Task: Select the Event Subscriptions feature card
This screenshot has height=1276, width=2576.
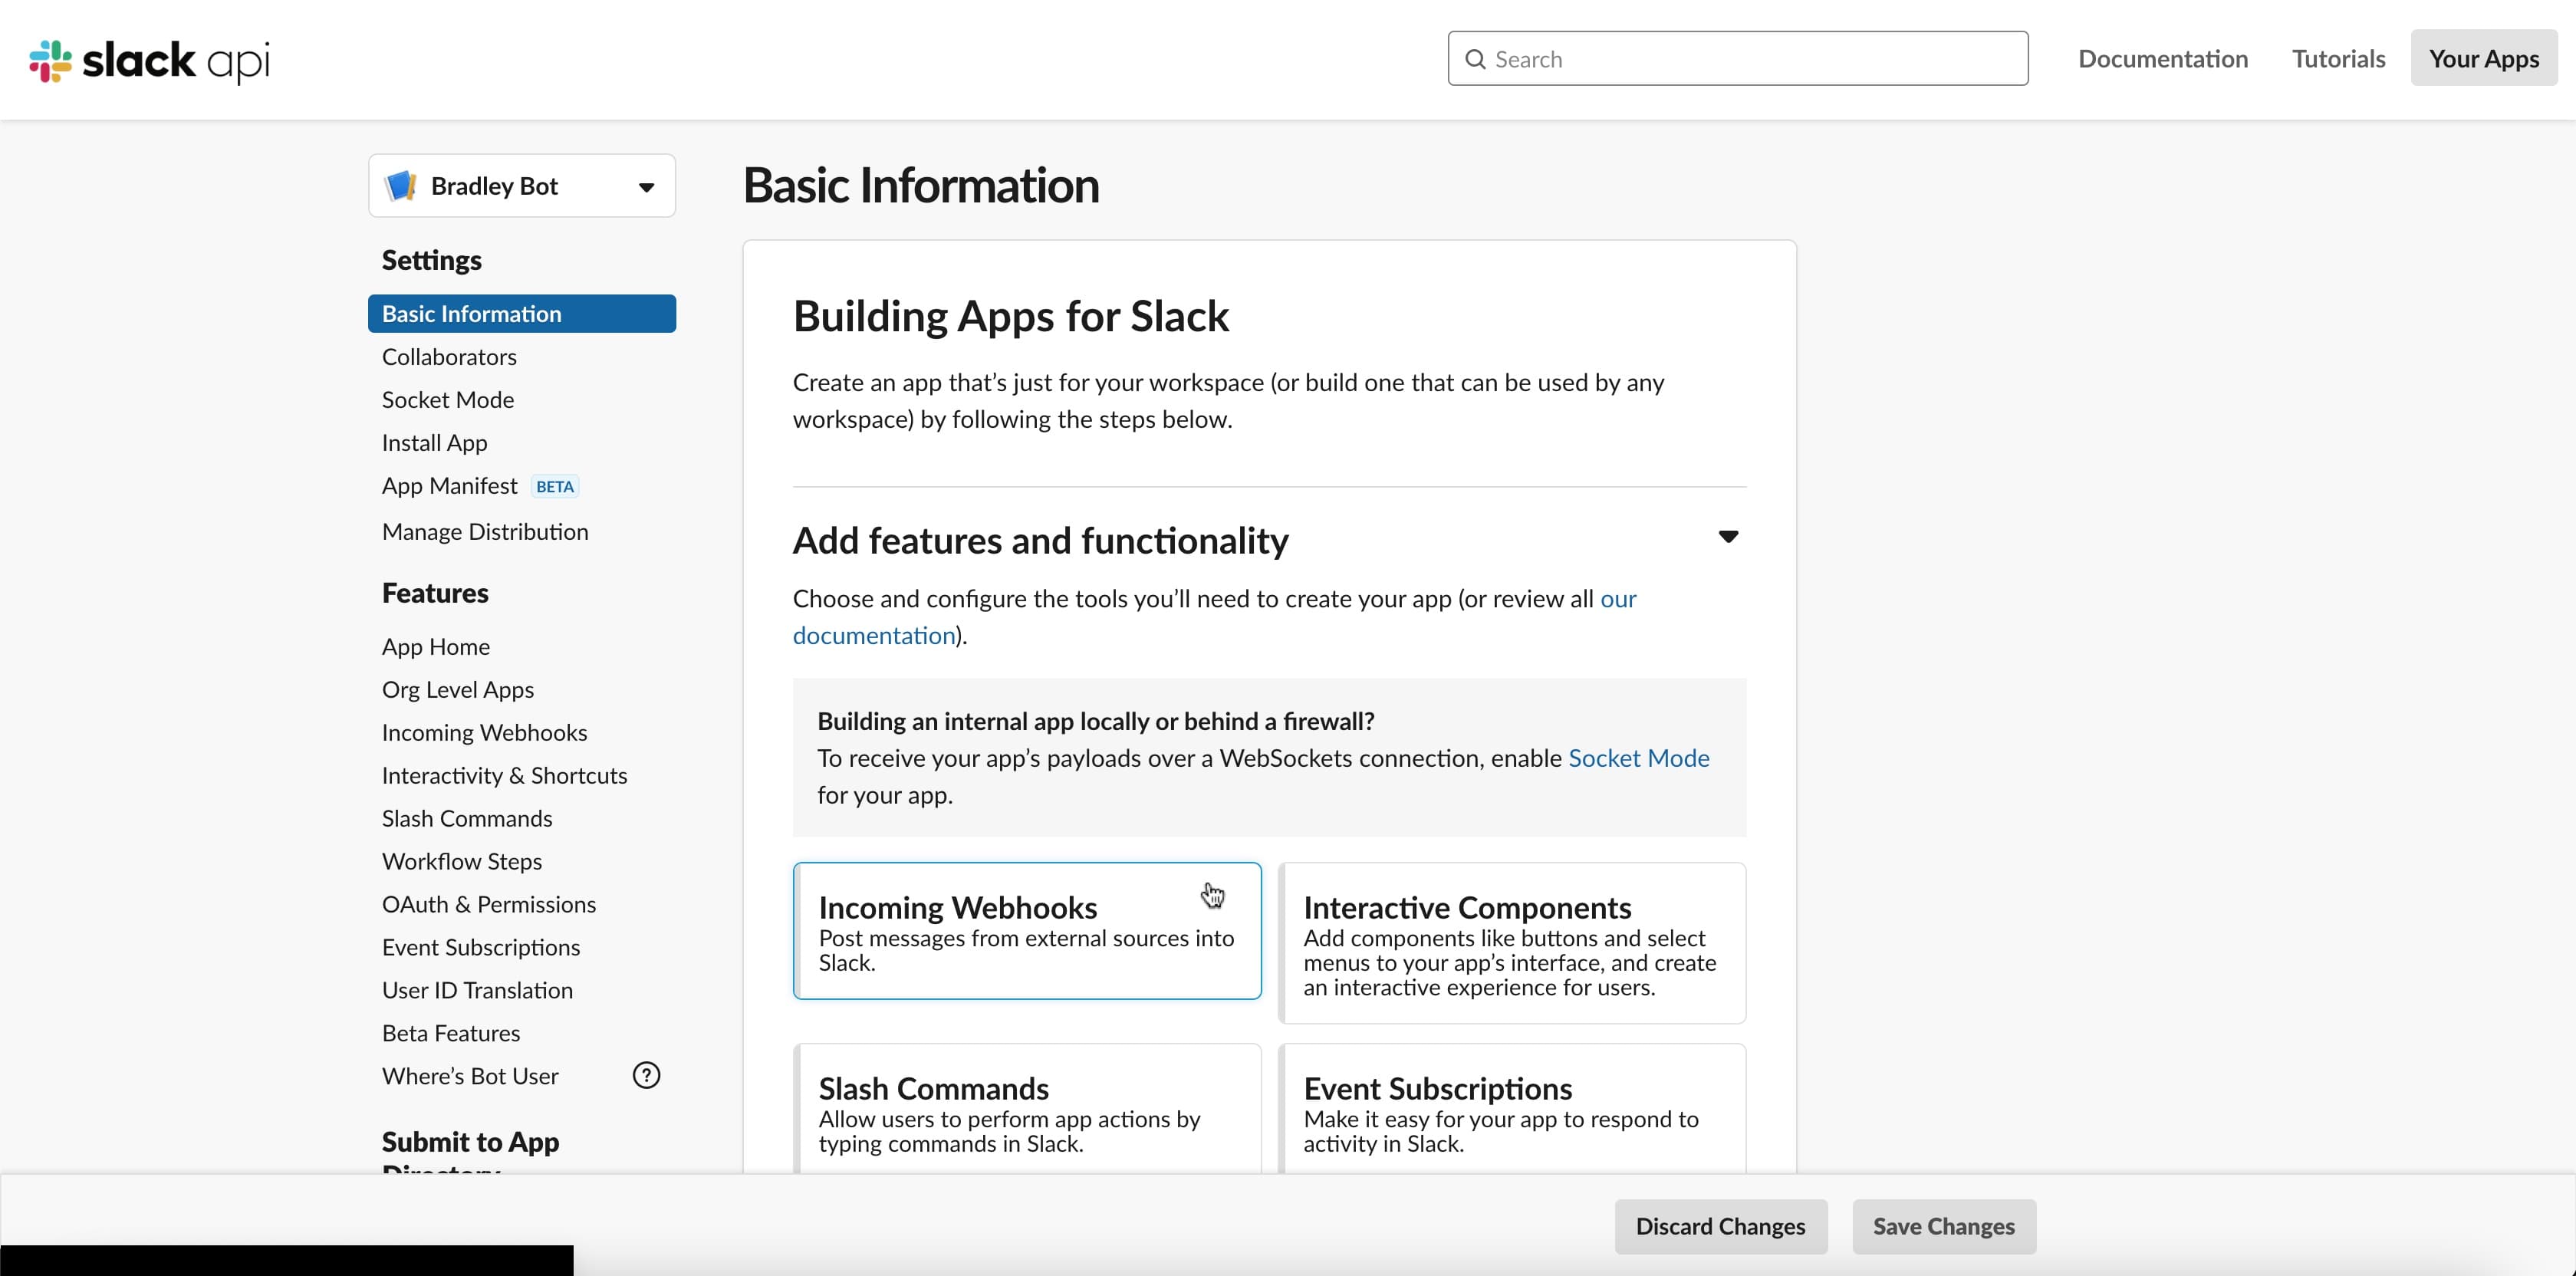Action: point(1512,1109)
